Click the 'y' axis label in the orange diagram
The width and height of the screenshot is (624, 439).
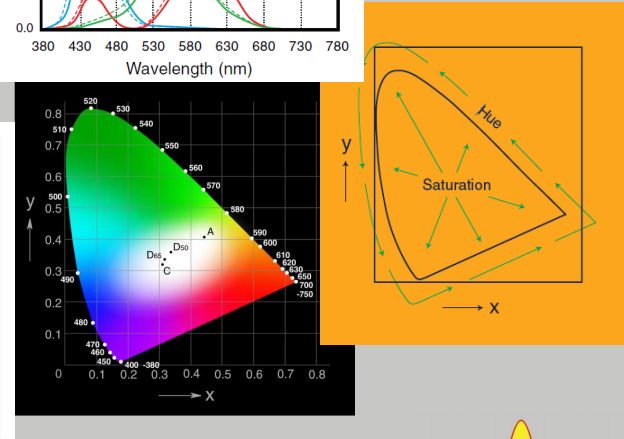347,145
